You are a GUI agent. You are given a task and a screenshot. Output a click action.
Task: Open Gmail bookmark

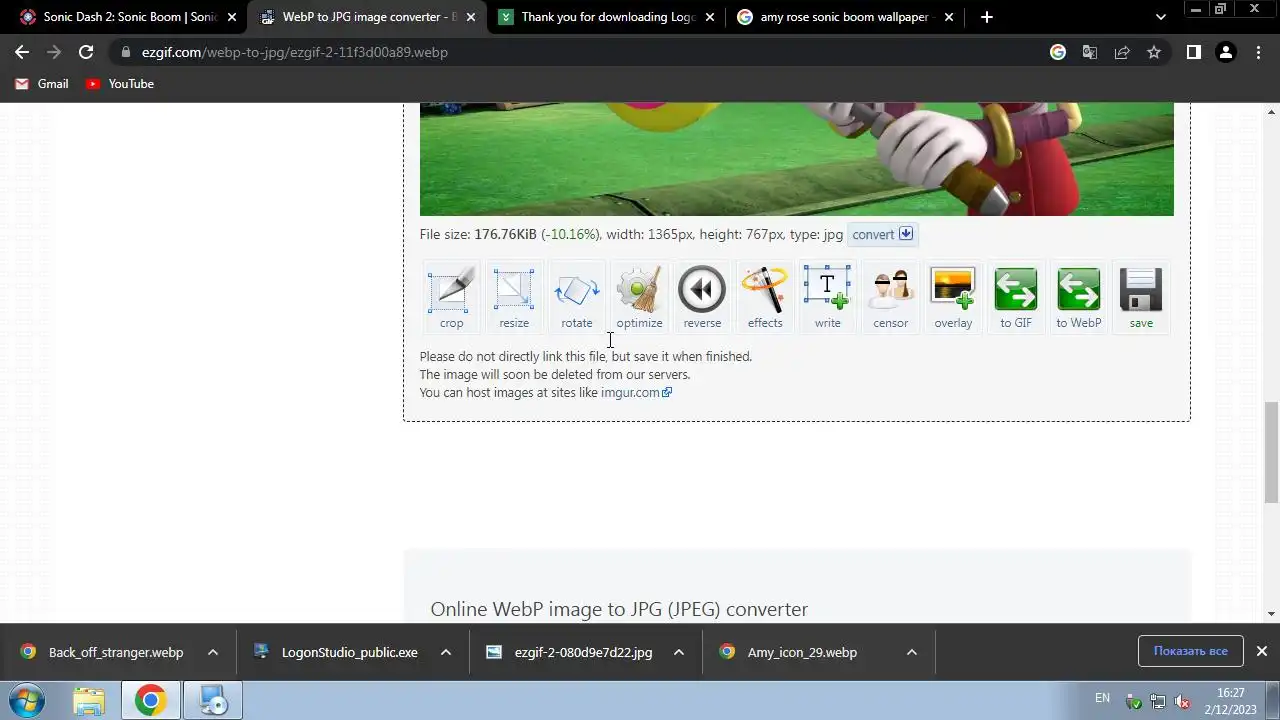[42, 84]
